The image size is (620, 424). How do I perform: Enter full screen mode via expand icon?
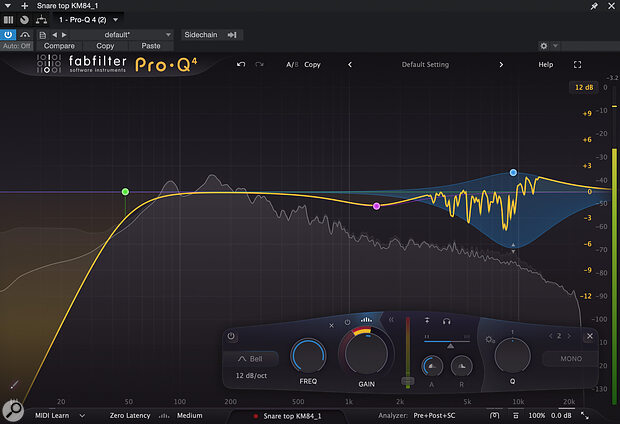click(577, 64)
